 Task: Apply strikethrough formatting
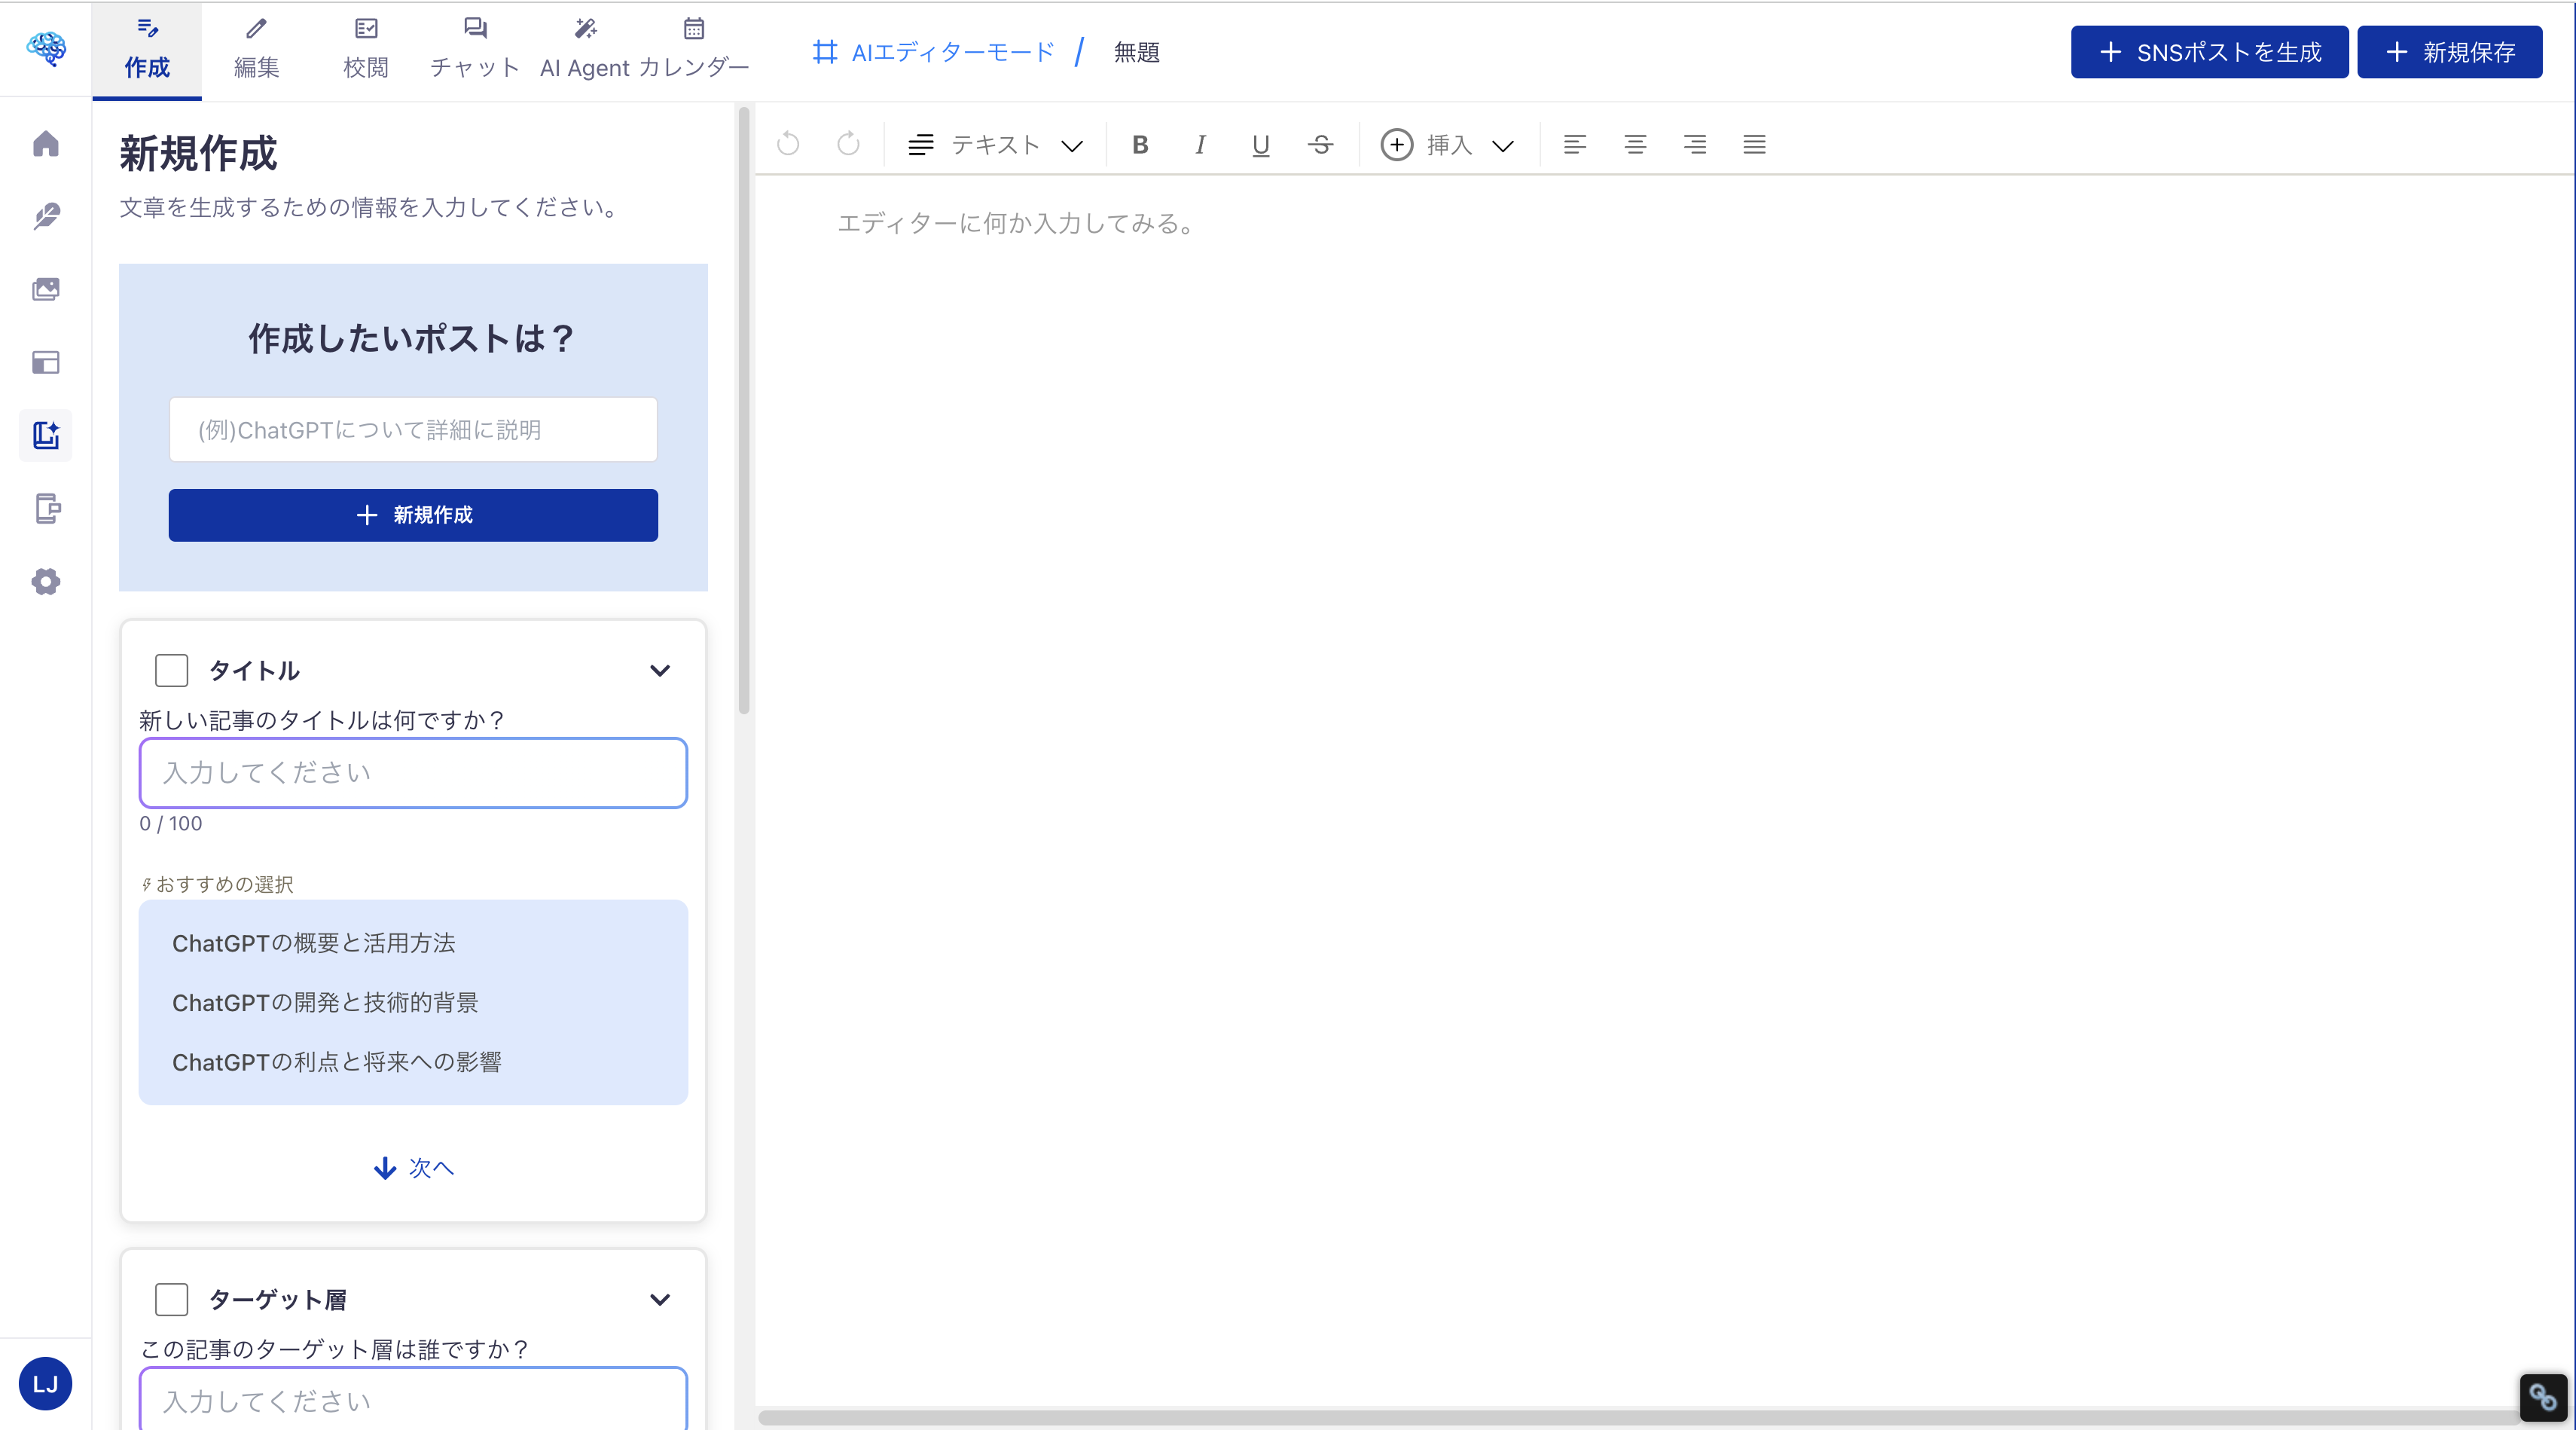tap(1320, 145)
